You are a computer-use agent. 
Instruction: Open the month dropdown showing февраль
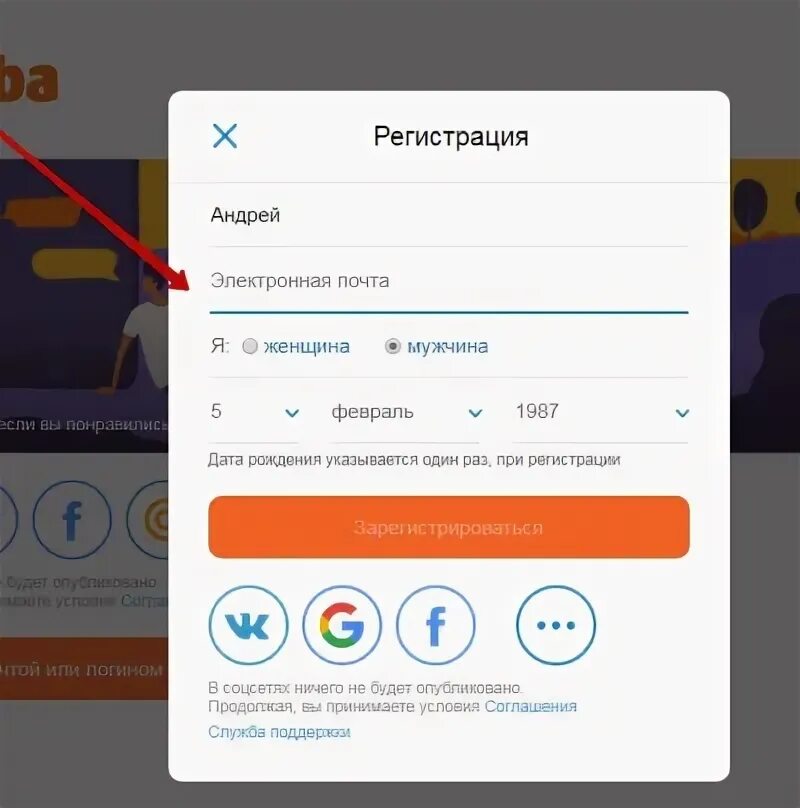tap(406, 412)
